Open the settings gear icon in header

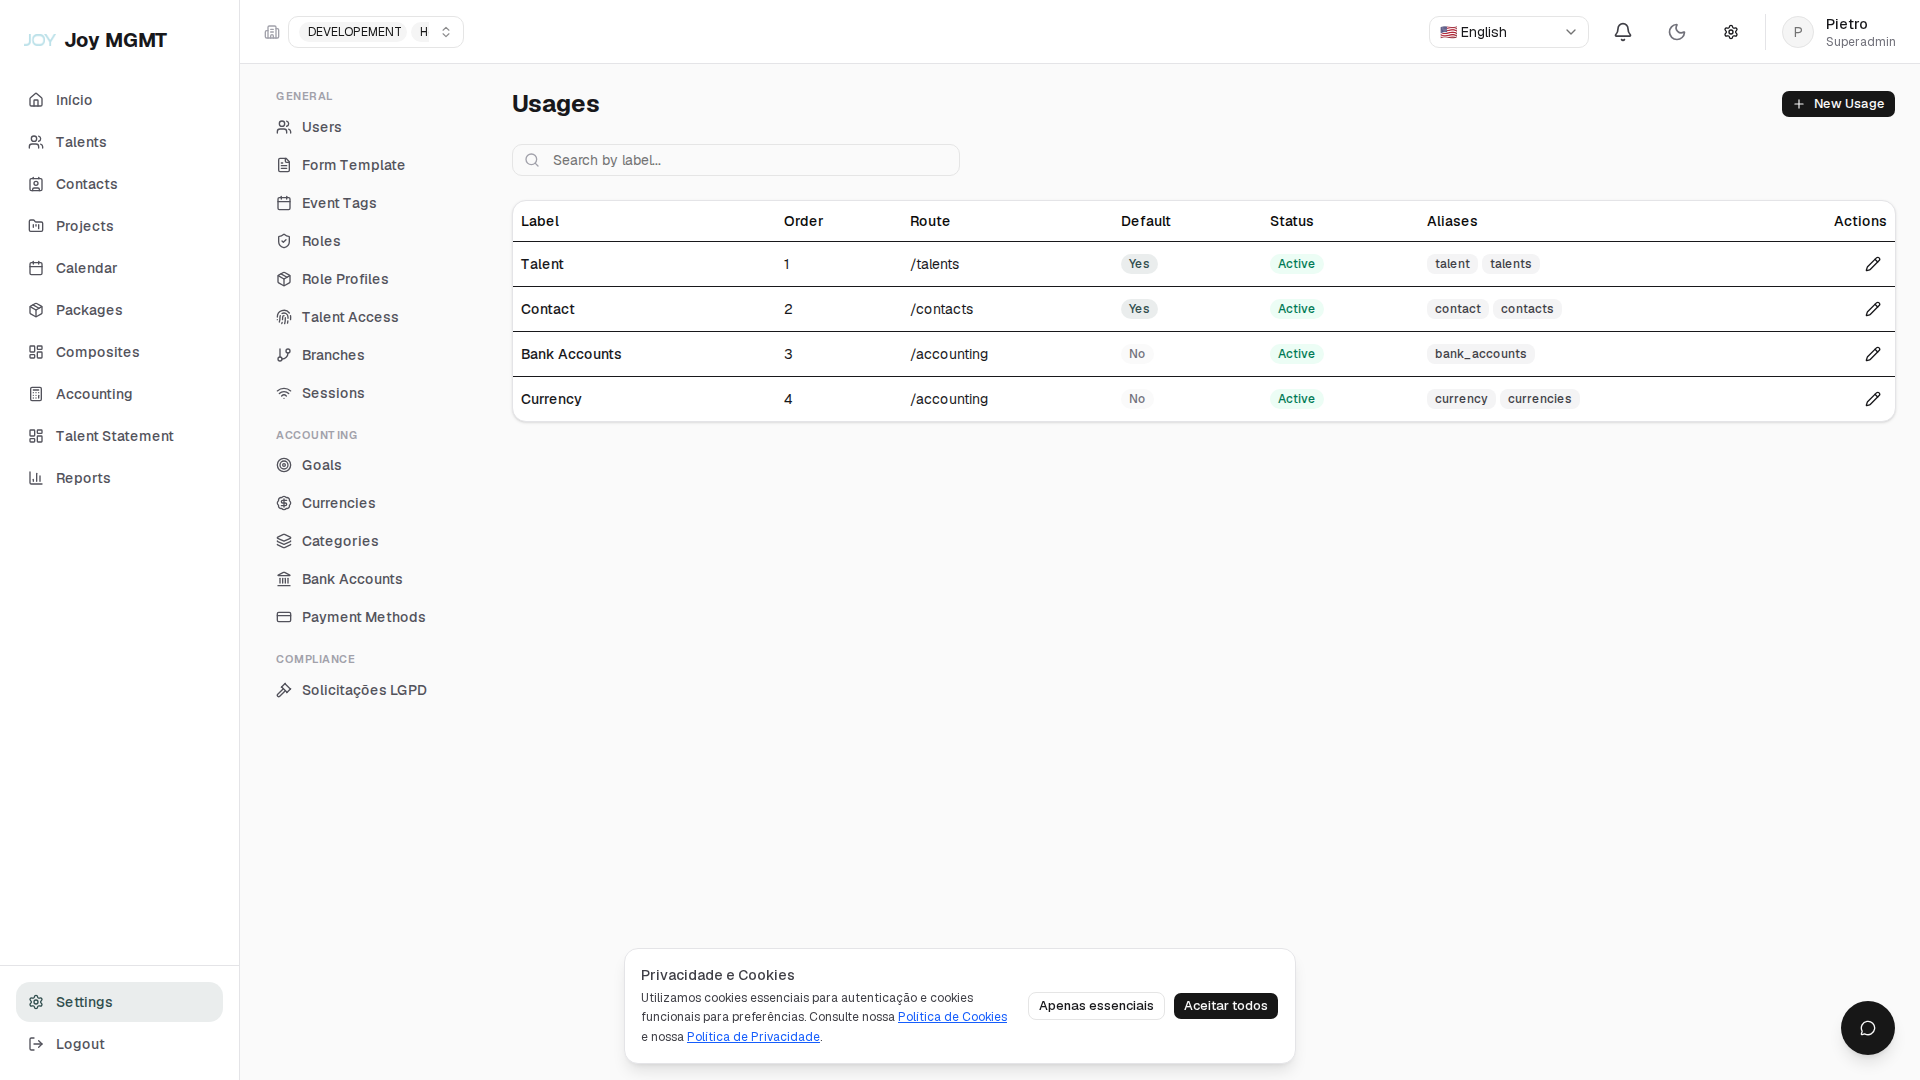(x=1731, y=32)
